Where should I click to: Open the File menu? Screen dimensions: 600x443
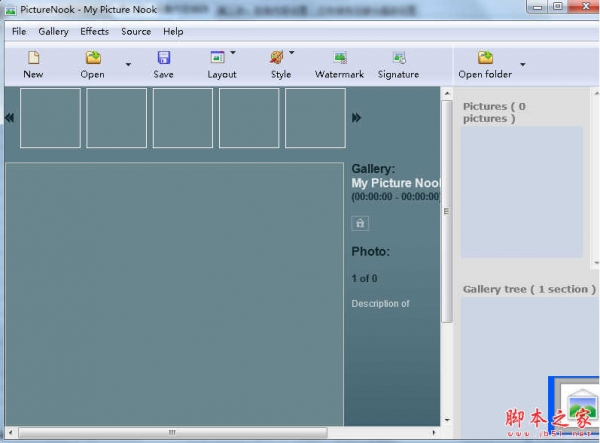pyautogui.click(x=19, y=31)
